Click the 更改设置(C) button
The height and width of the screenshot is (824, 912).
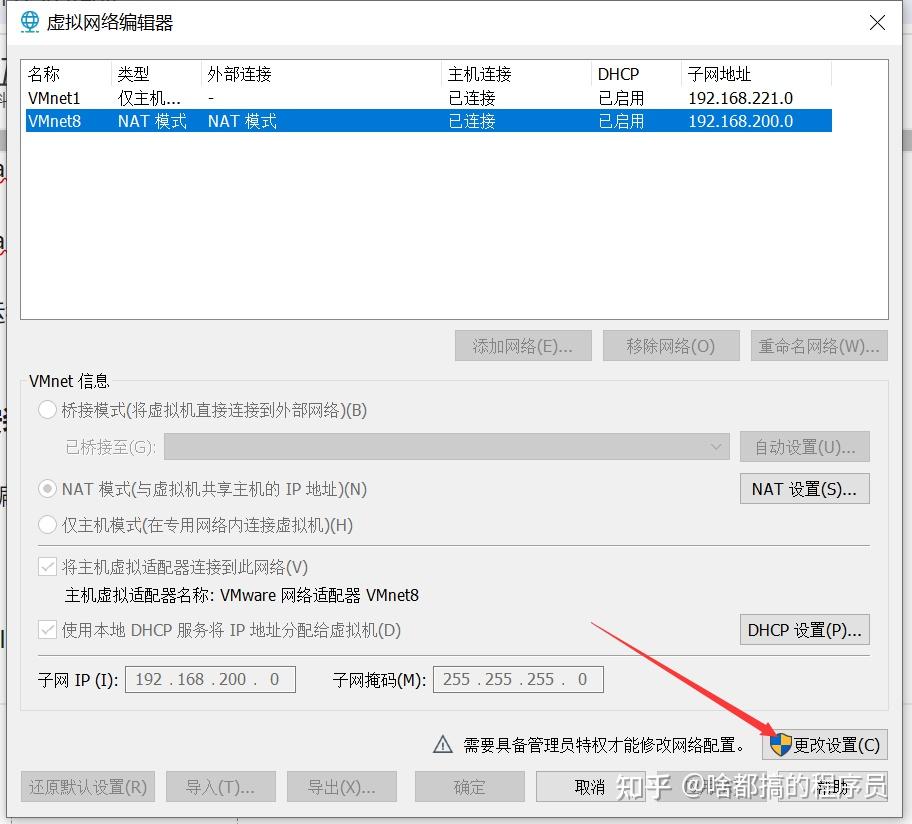pos(825,745)
